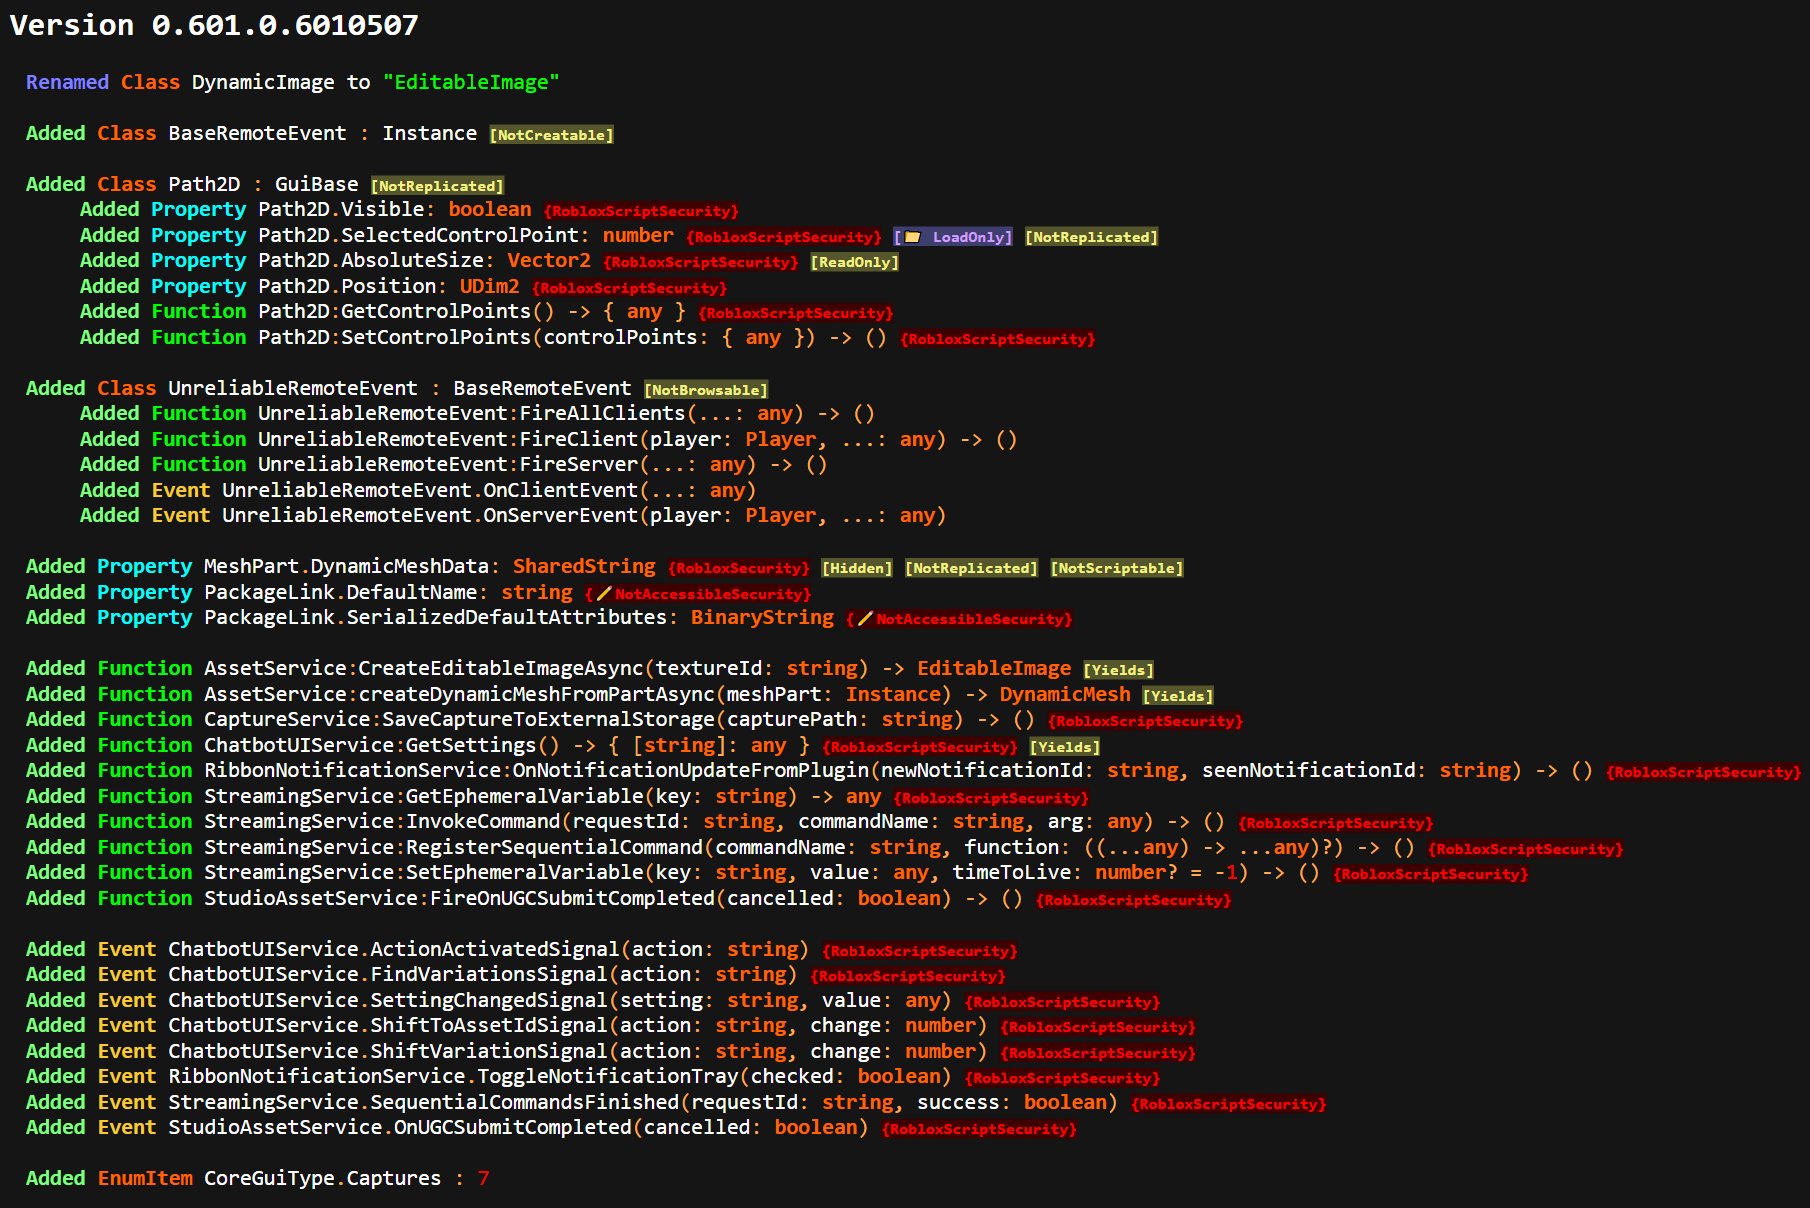
Task: Click the "GuiBase" superclass name
Action: tap(316, 184)
